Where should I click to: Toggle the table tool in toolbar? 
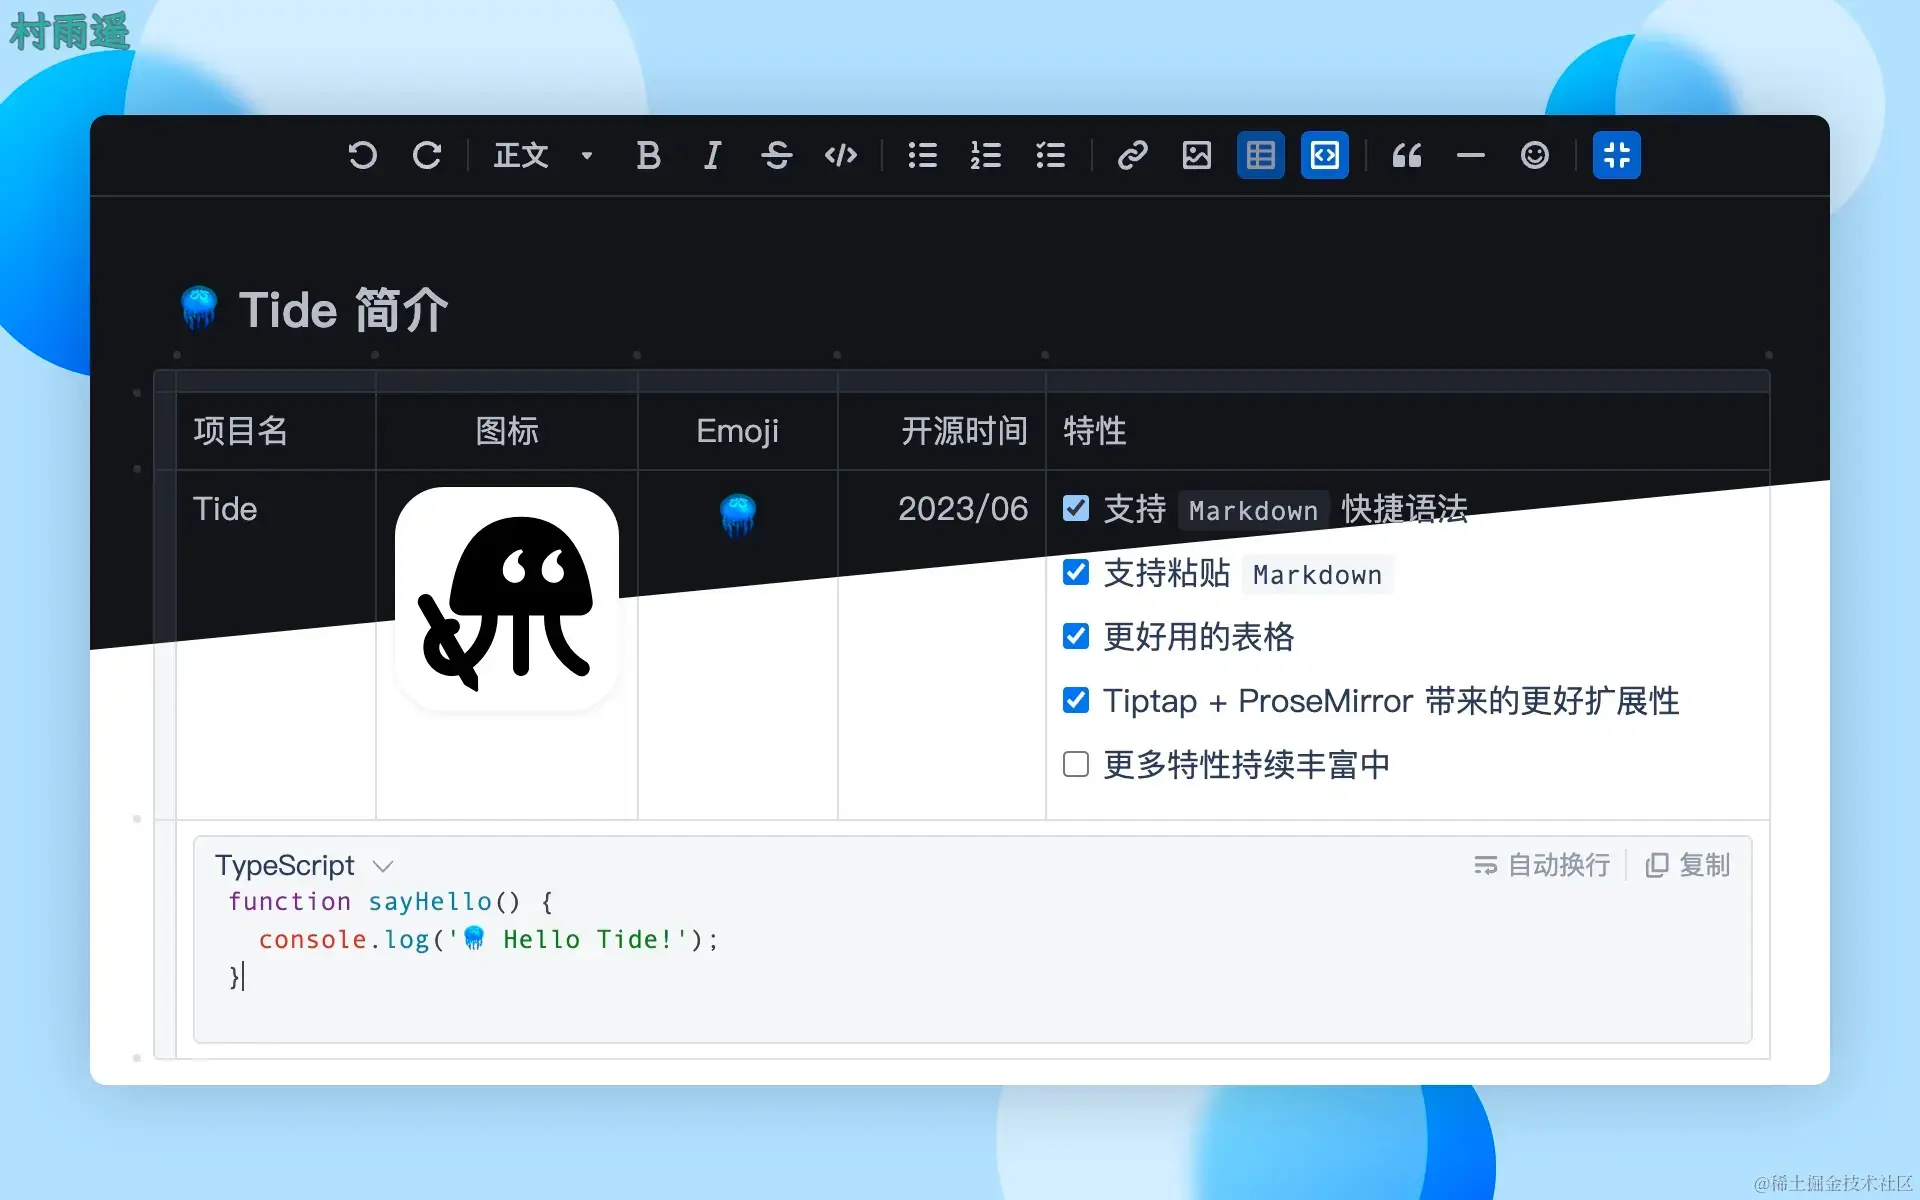pos(1260,155)
